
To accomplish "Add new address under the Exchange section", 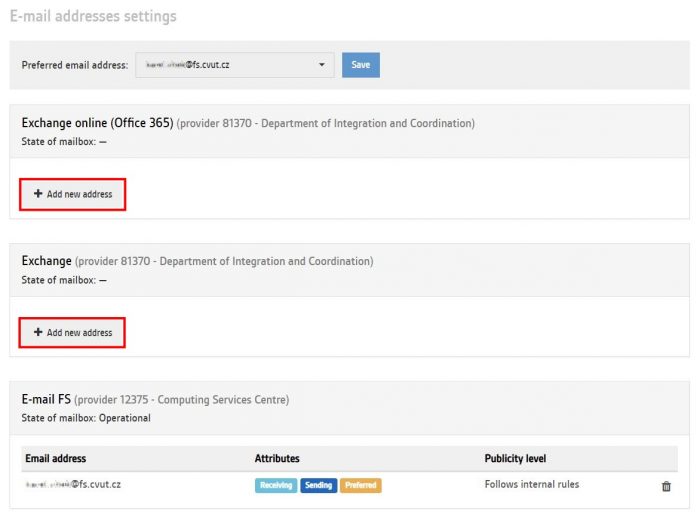I will (72, 333).
